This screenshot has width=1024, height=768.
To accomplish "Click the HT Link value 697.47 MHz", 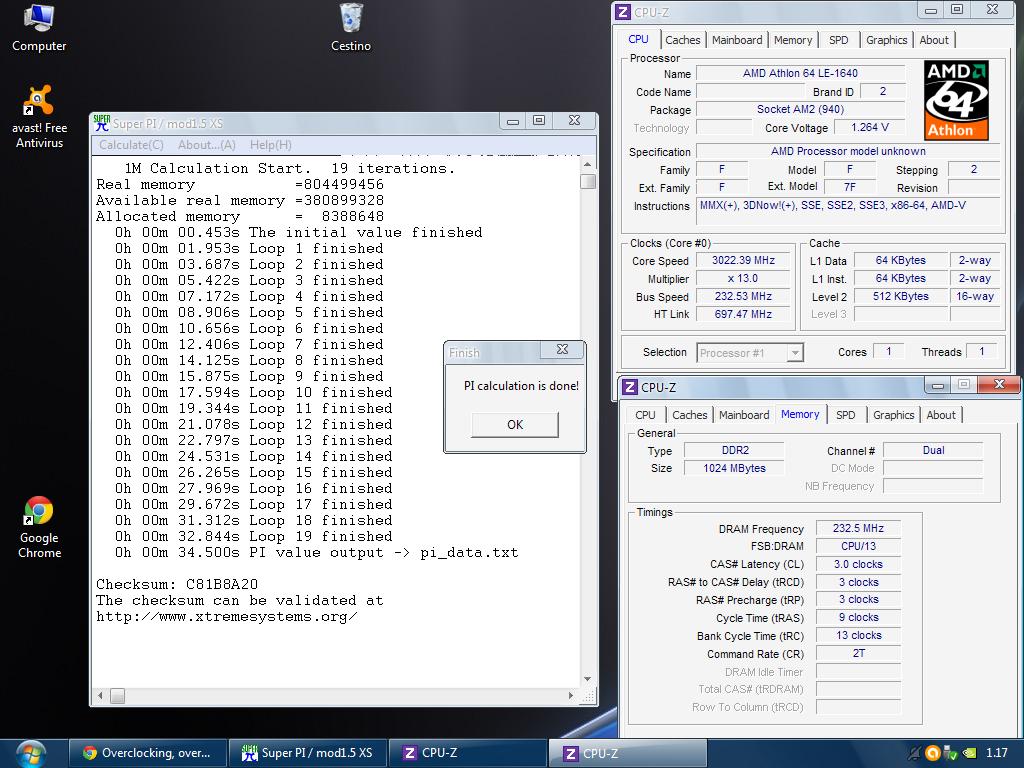I will [743, 314].
